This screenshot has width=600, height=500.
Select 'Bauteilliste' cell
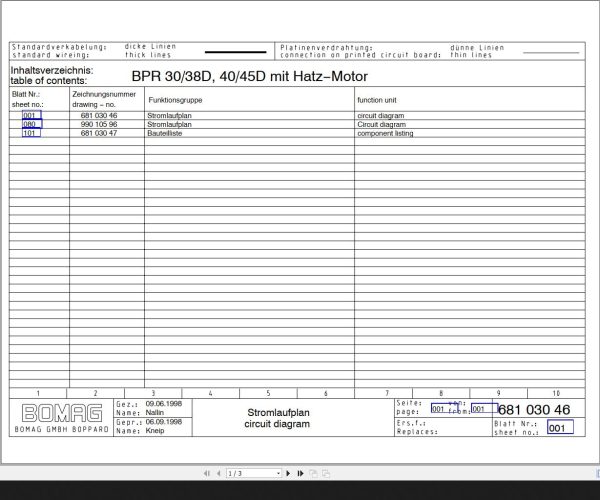click(x=165, y=133)
